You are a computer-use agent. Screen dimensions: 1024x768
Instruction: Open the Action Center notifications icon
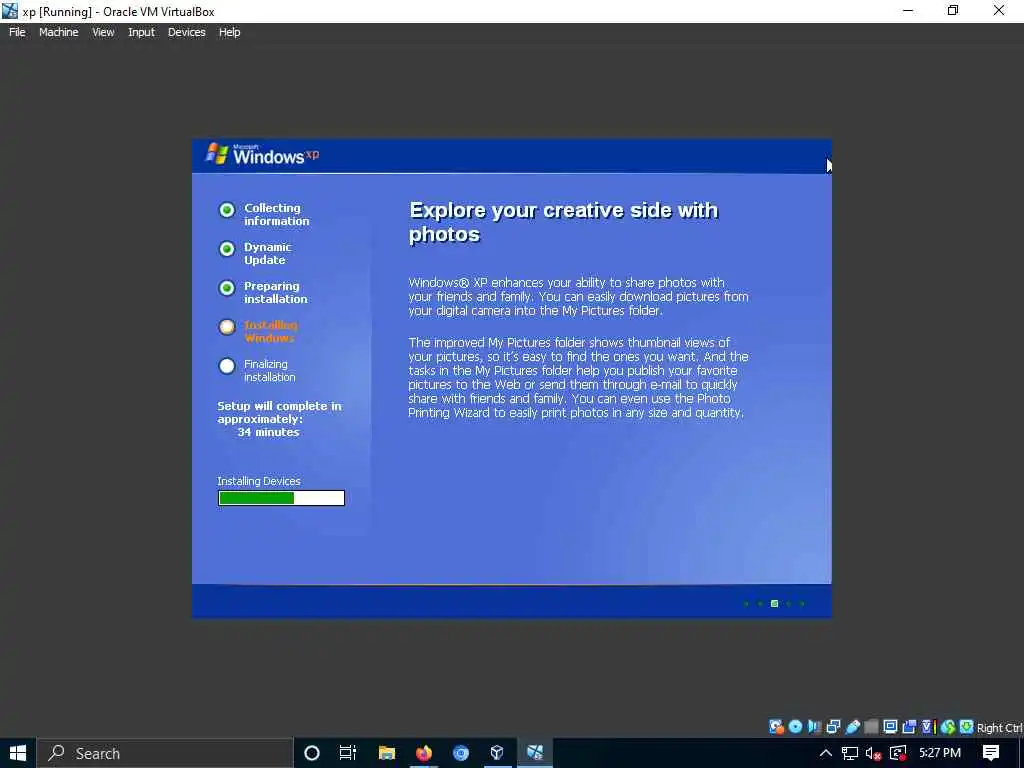tap(991, 753)
